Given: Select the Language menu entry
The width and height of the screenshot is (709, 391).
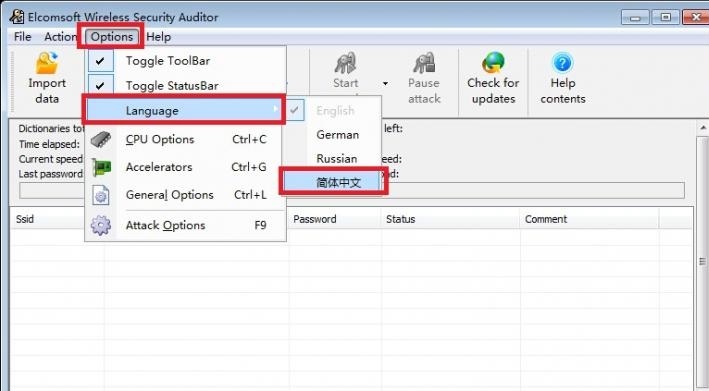Looking at the screenshot, I should [184, 110].
